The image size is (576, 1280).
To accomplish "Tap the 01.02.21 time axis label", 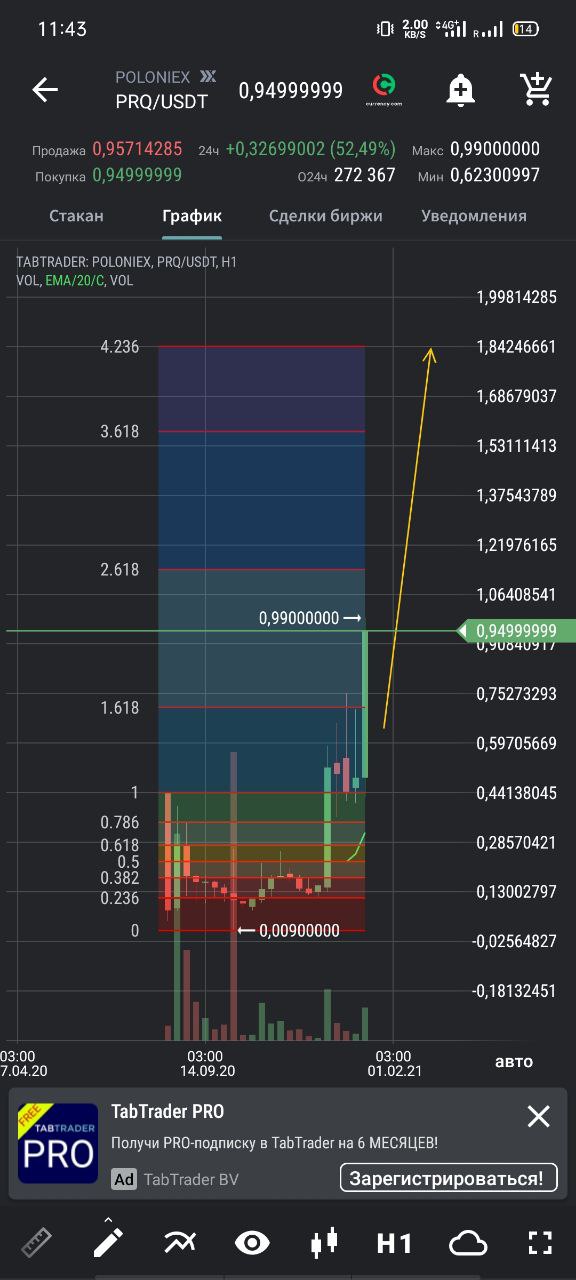I will (395, 1070).
